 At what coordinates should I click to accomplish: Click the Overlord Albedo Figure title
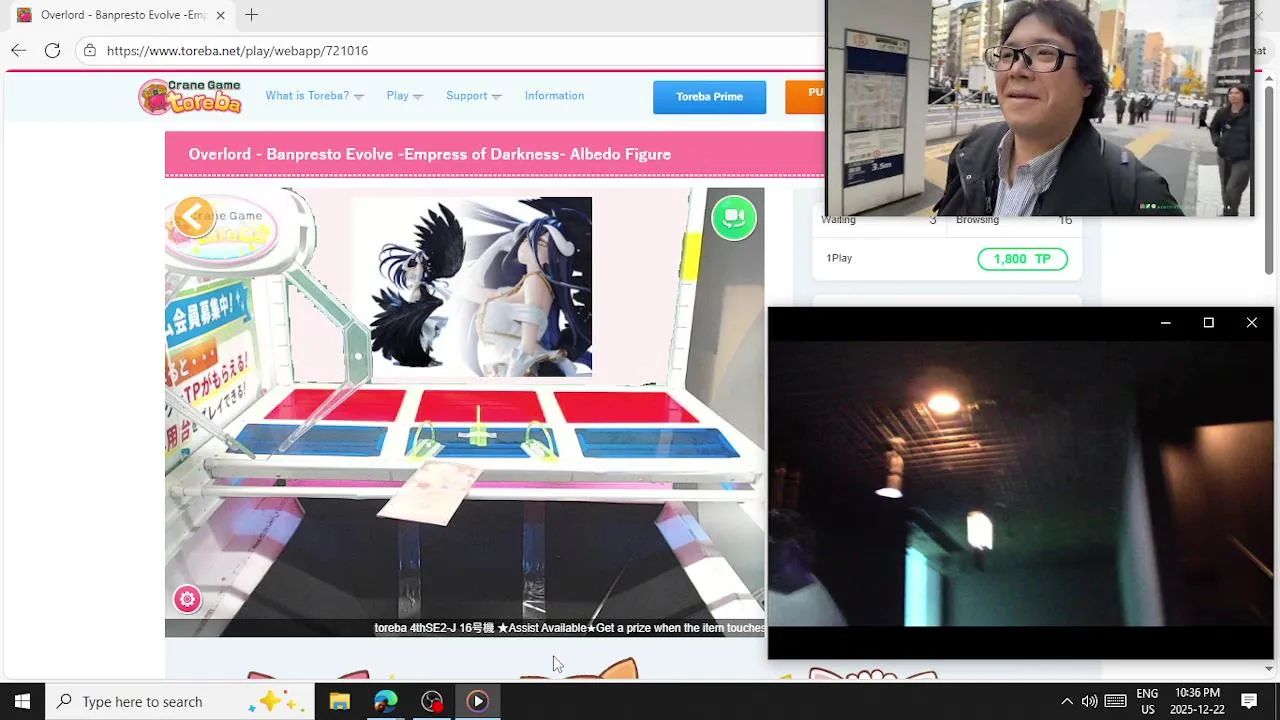click(430, 154)
